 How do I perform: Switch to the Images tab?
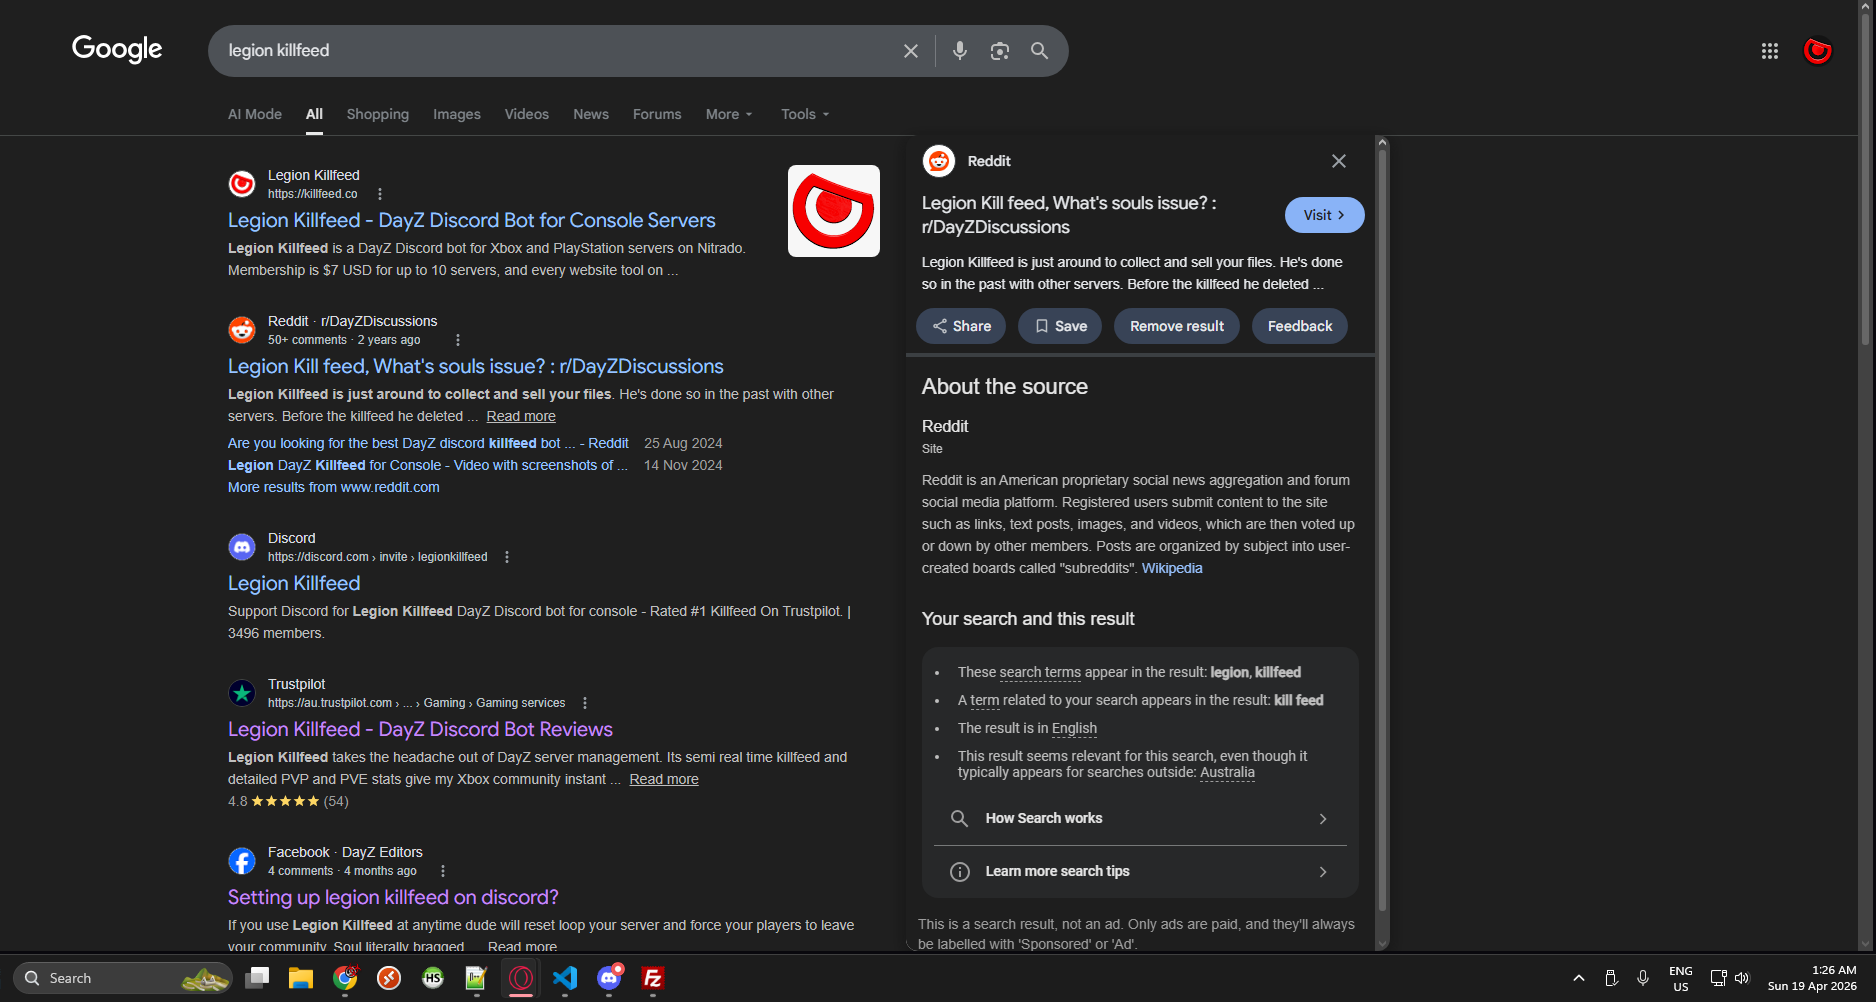click(x=457, y=114)
